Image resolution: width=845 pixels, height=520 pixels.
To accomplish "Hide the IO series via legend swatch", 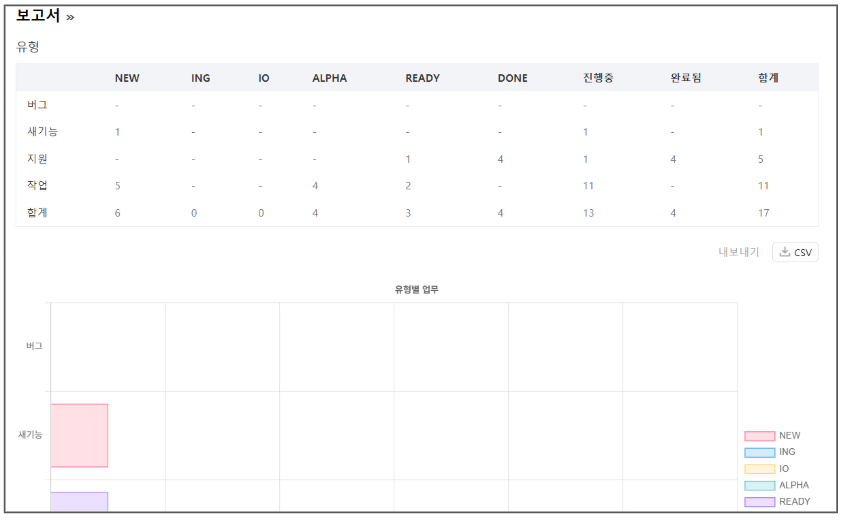I will (759, 469).
